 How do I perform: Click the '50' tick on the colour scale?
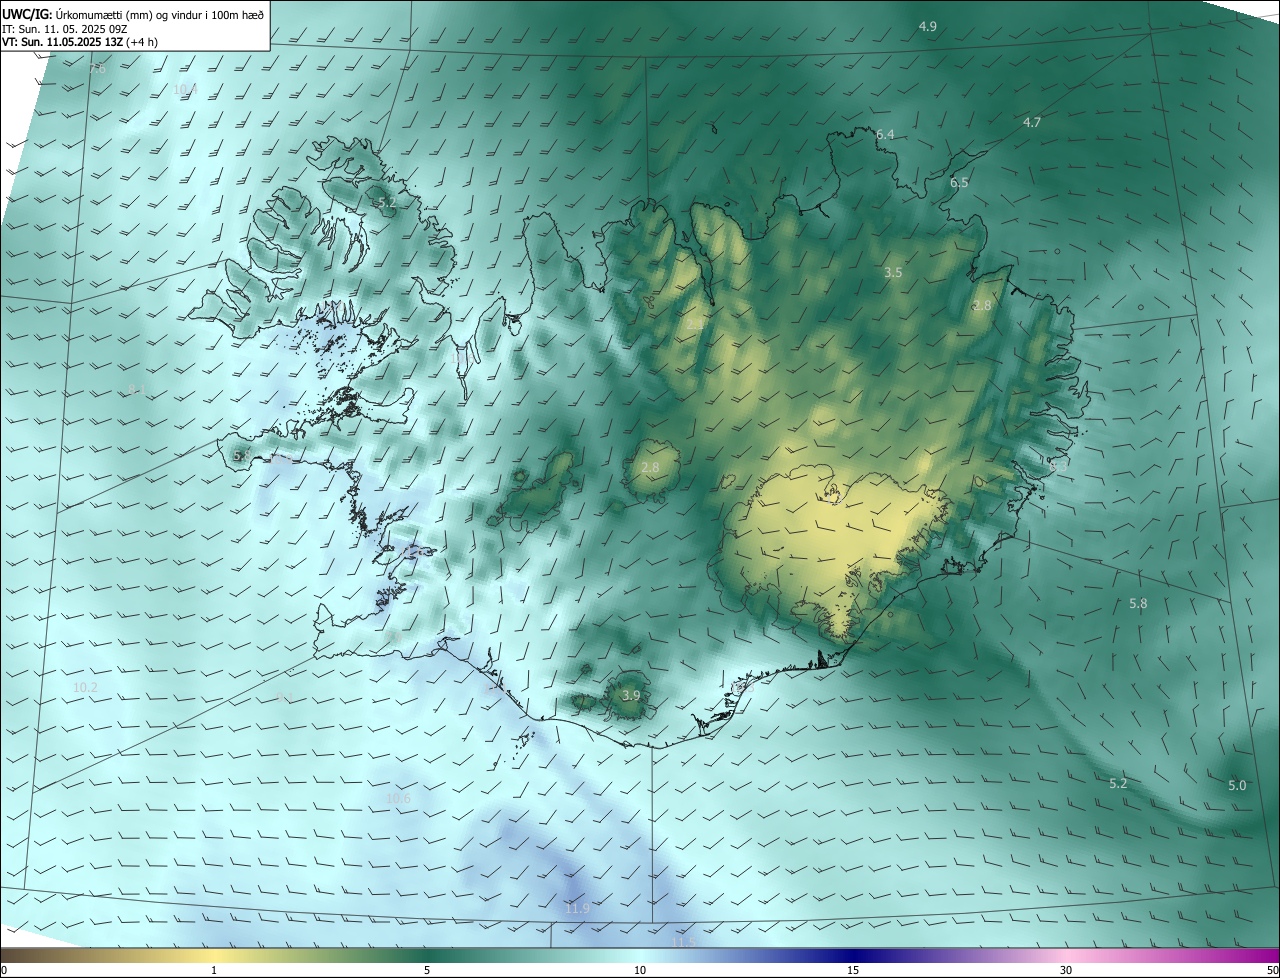click(1272, 970)
